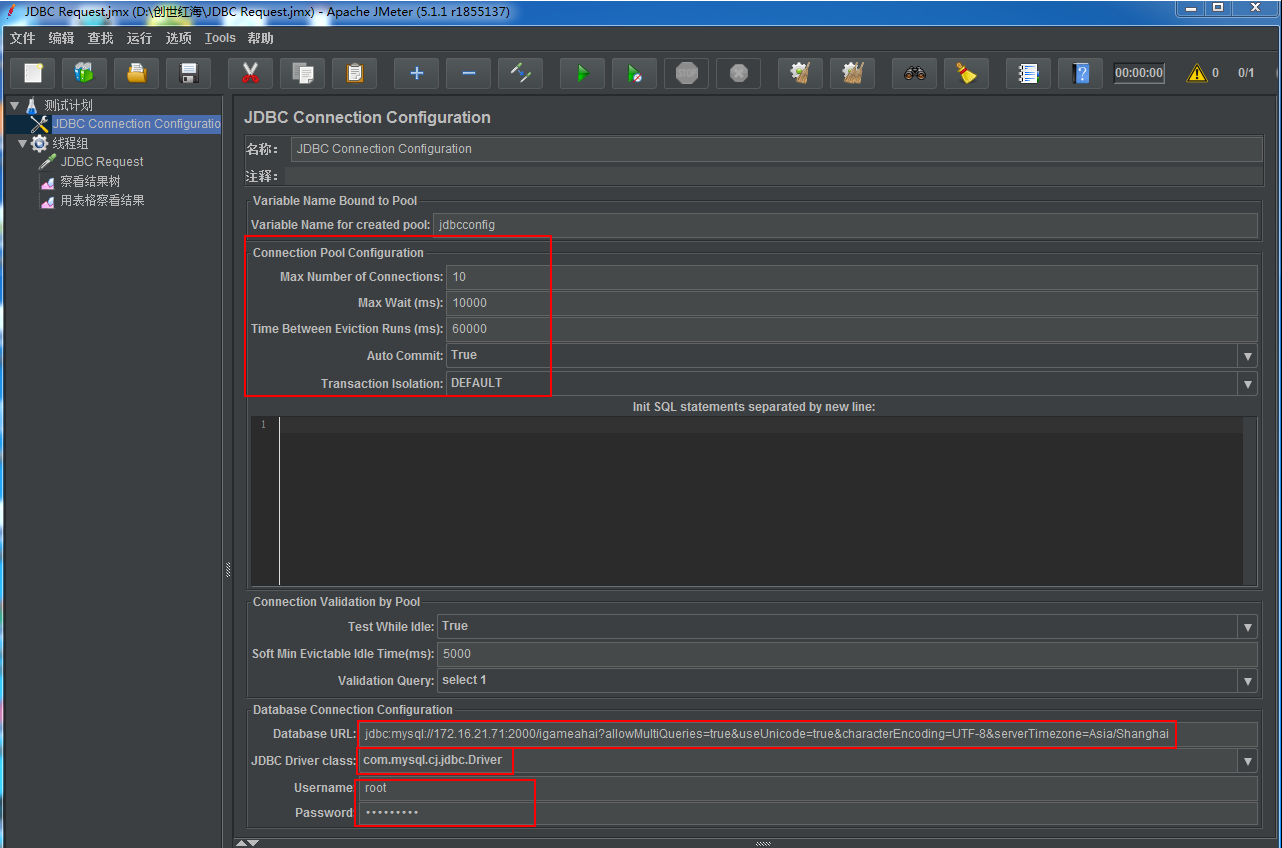Screen dimensions: 1282x848
Task: Click inside the Init SQL statements editor
Action: coord(760,500)
